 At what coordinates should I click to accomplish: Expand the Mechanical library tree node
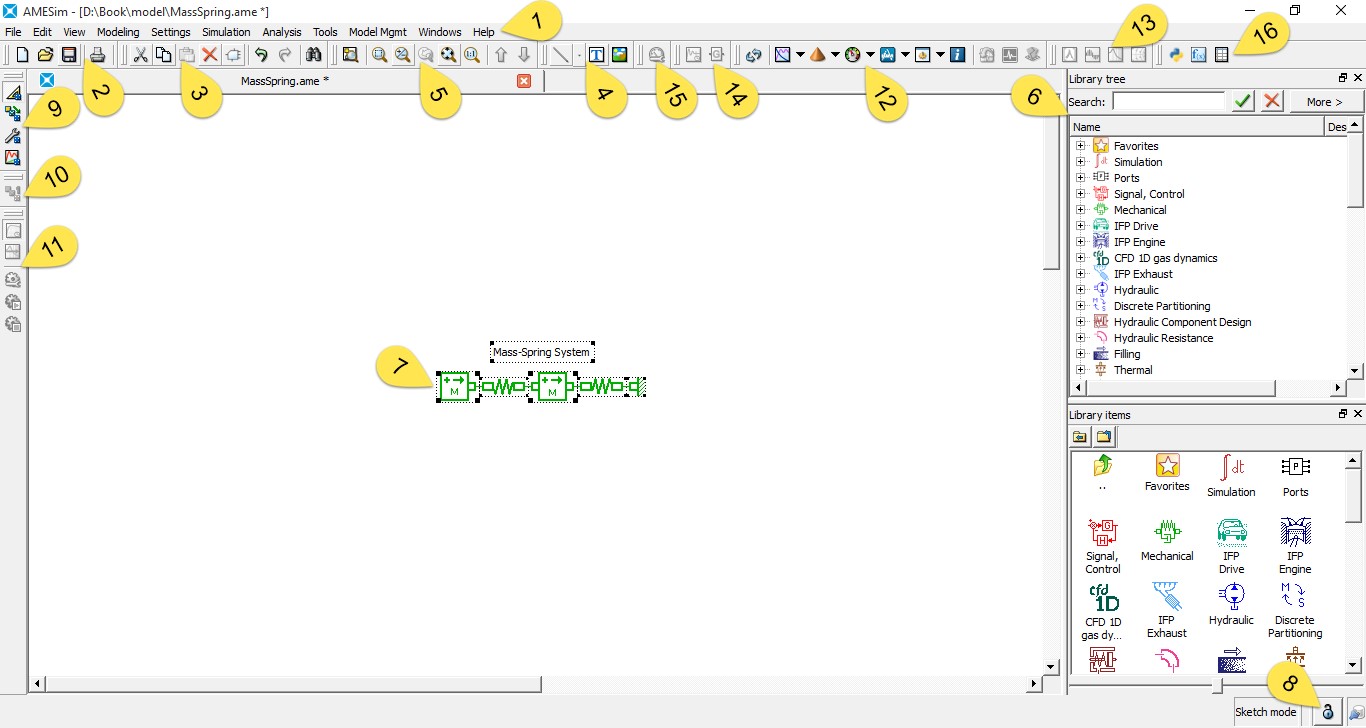pyautogui.click(x=1080, y=210)
